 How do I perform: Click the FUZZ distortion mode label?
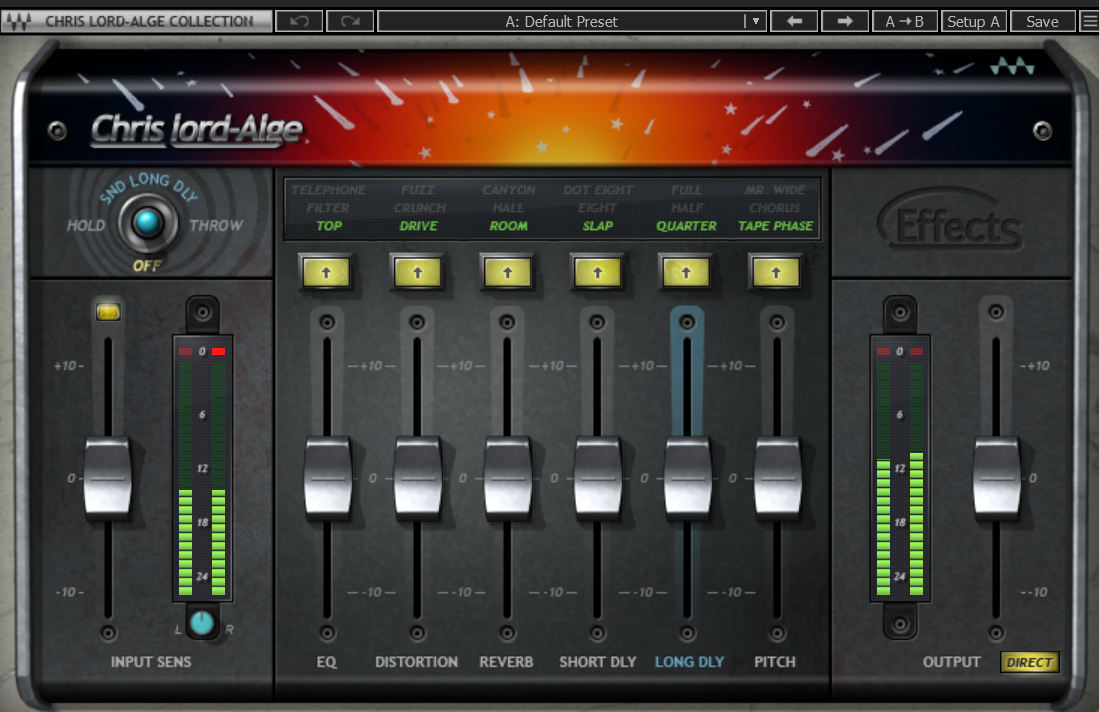(x=418, y=190)
